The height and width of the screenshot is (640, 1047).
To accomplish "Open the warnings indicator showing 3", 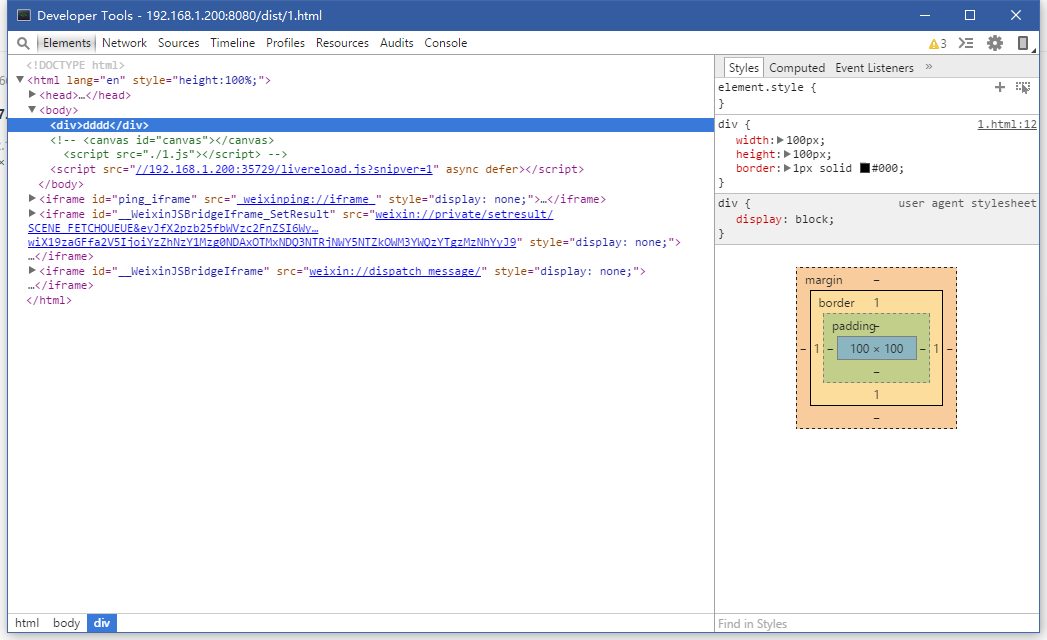I will (937, 43).
